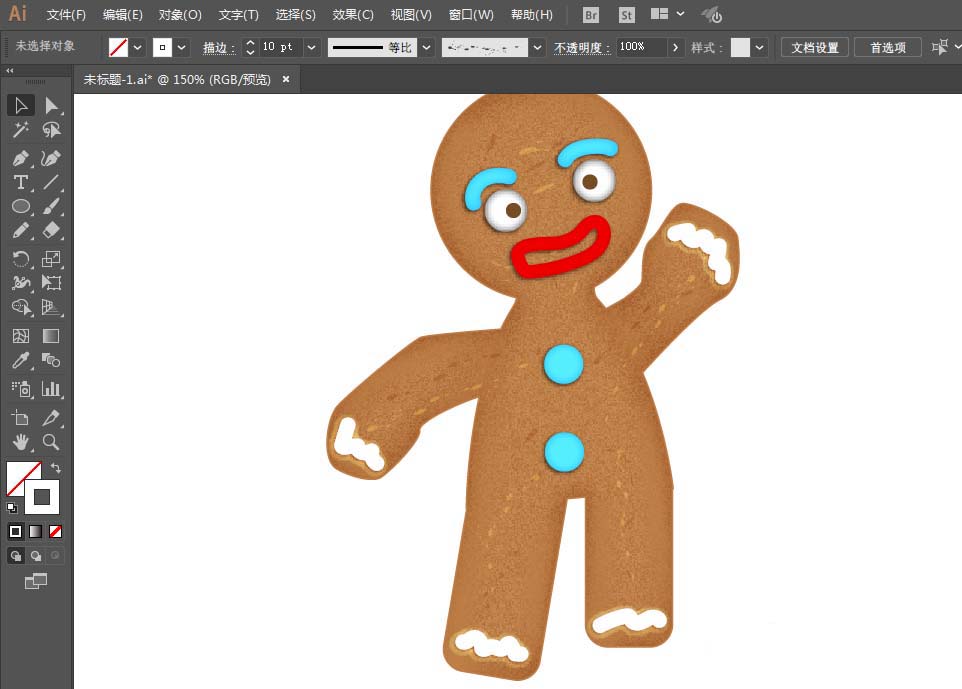Image resolution: width=962 pixels, height=689 pixels.
Task: Select the Symbol Sprayer tool
Action: coord(21,389)
